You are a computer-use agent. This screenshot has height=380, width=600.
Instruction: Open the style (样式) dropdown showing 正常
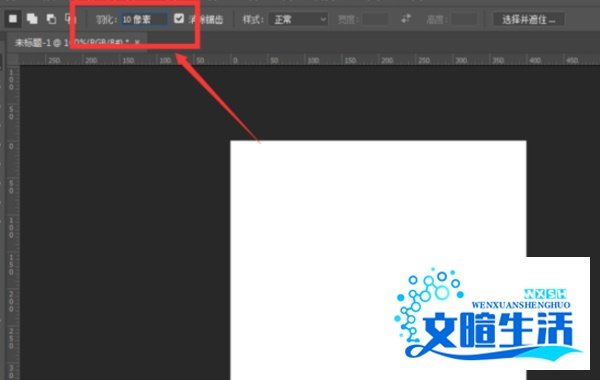click(x=298, y=19)
